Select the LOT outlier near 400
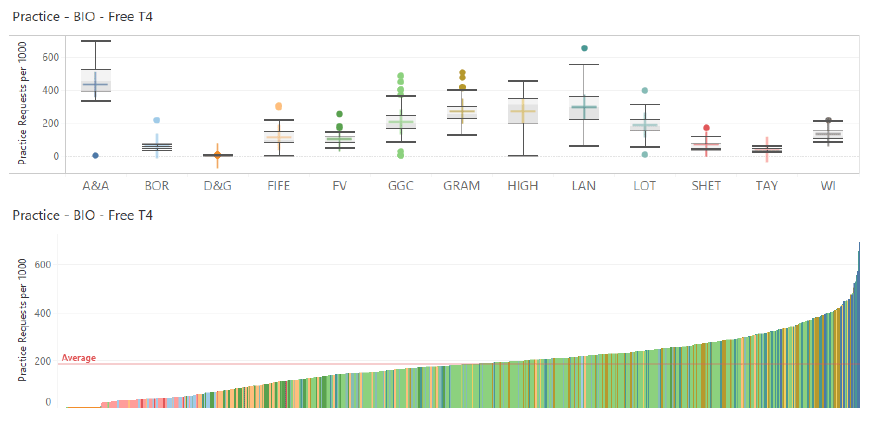873x422 pixels. pos(645,90)
